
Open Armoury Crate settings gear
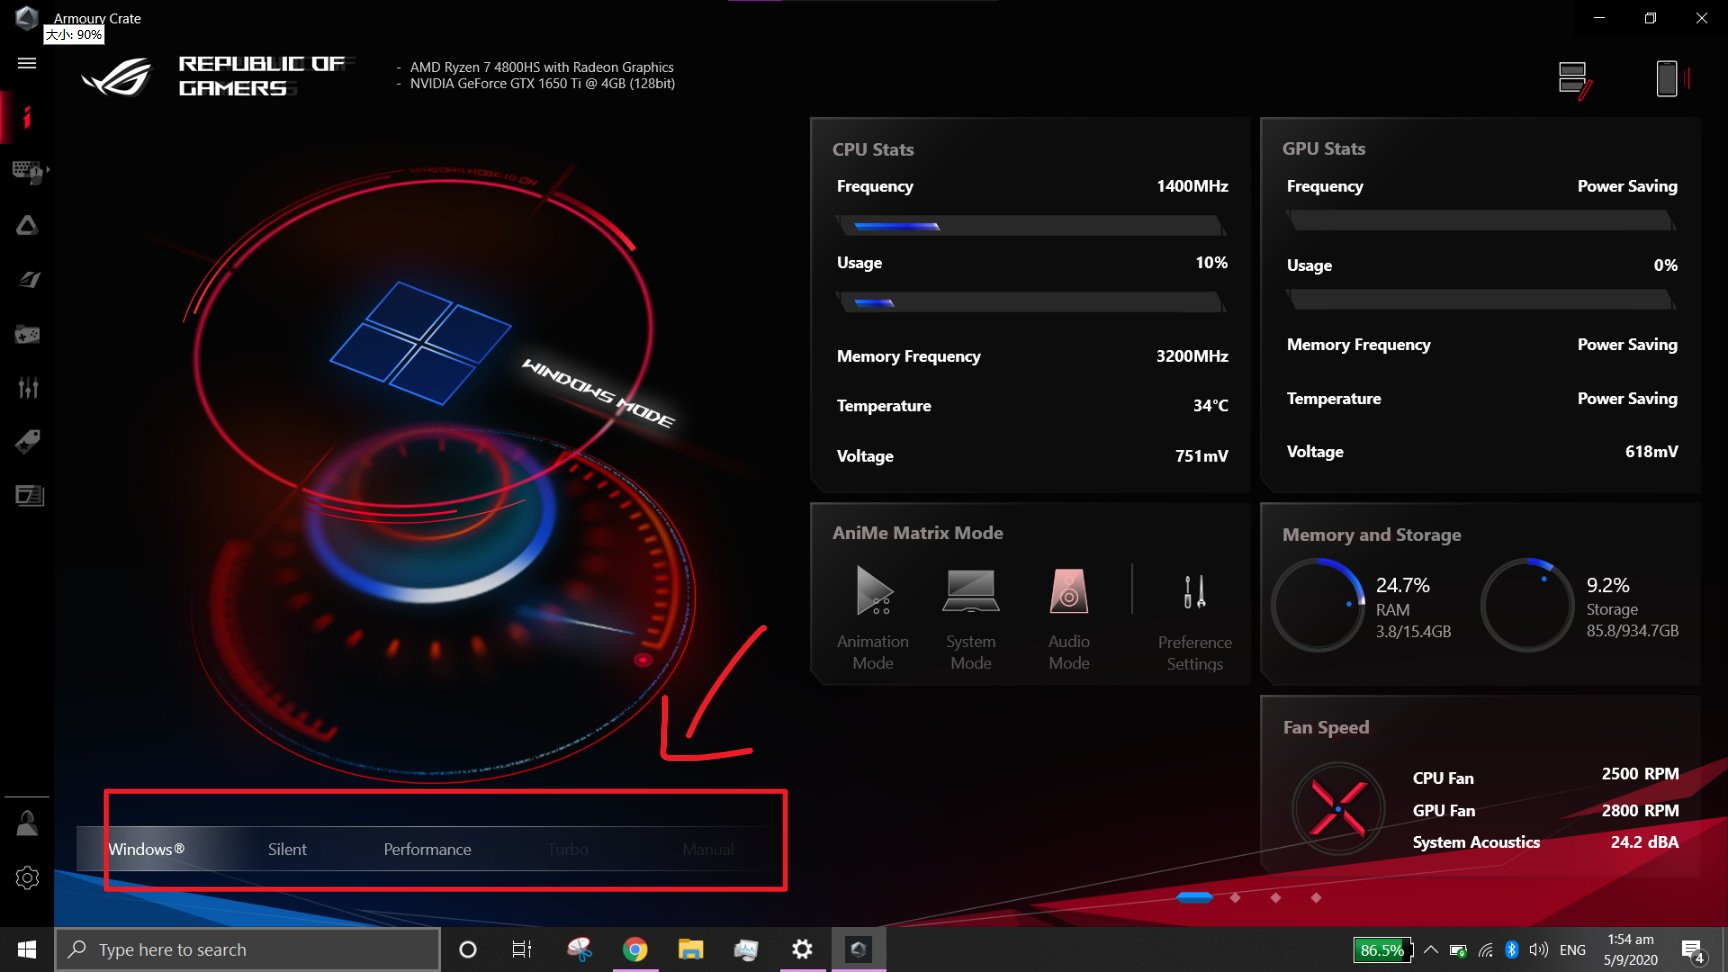pyautogui.click(x=27, y=878)
